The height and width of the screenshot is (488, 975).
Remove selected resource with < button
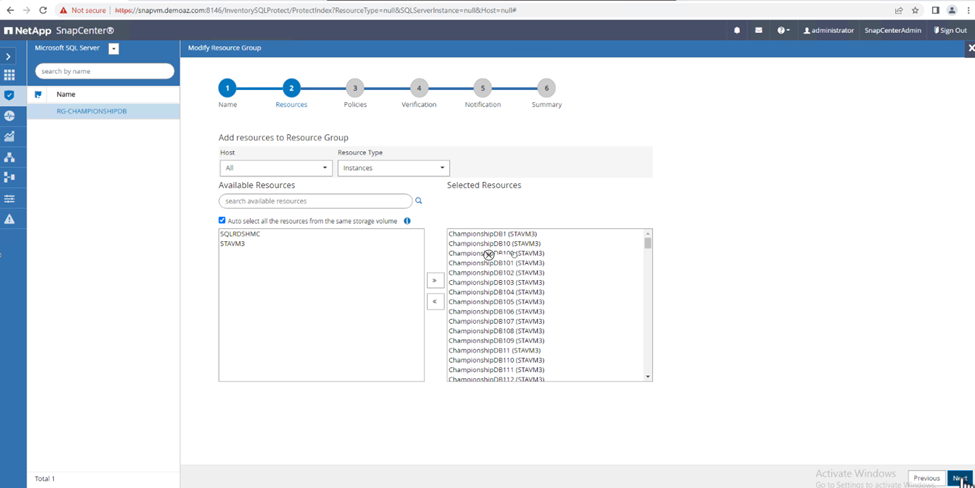pyautogui.click(x=435, y=302)
